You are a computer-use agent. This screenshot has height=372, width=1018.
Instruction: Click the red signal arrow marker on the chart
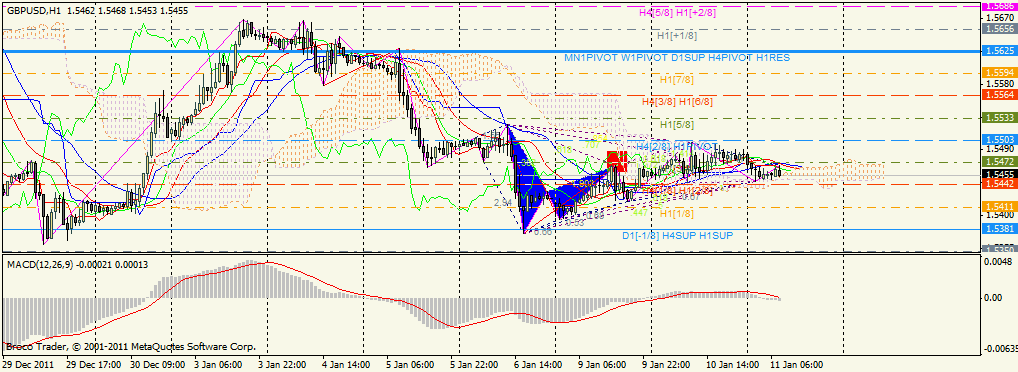click(615, 160)
